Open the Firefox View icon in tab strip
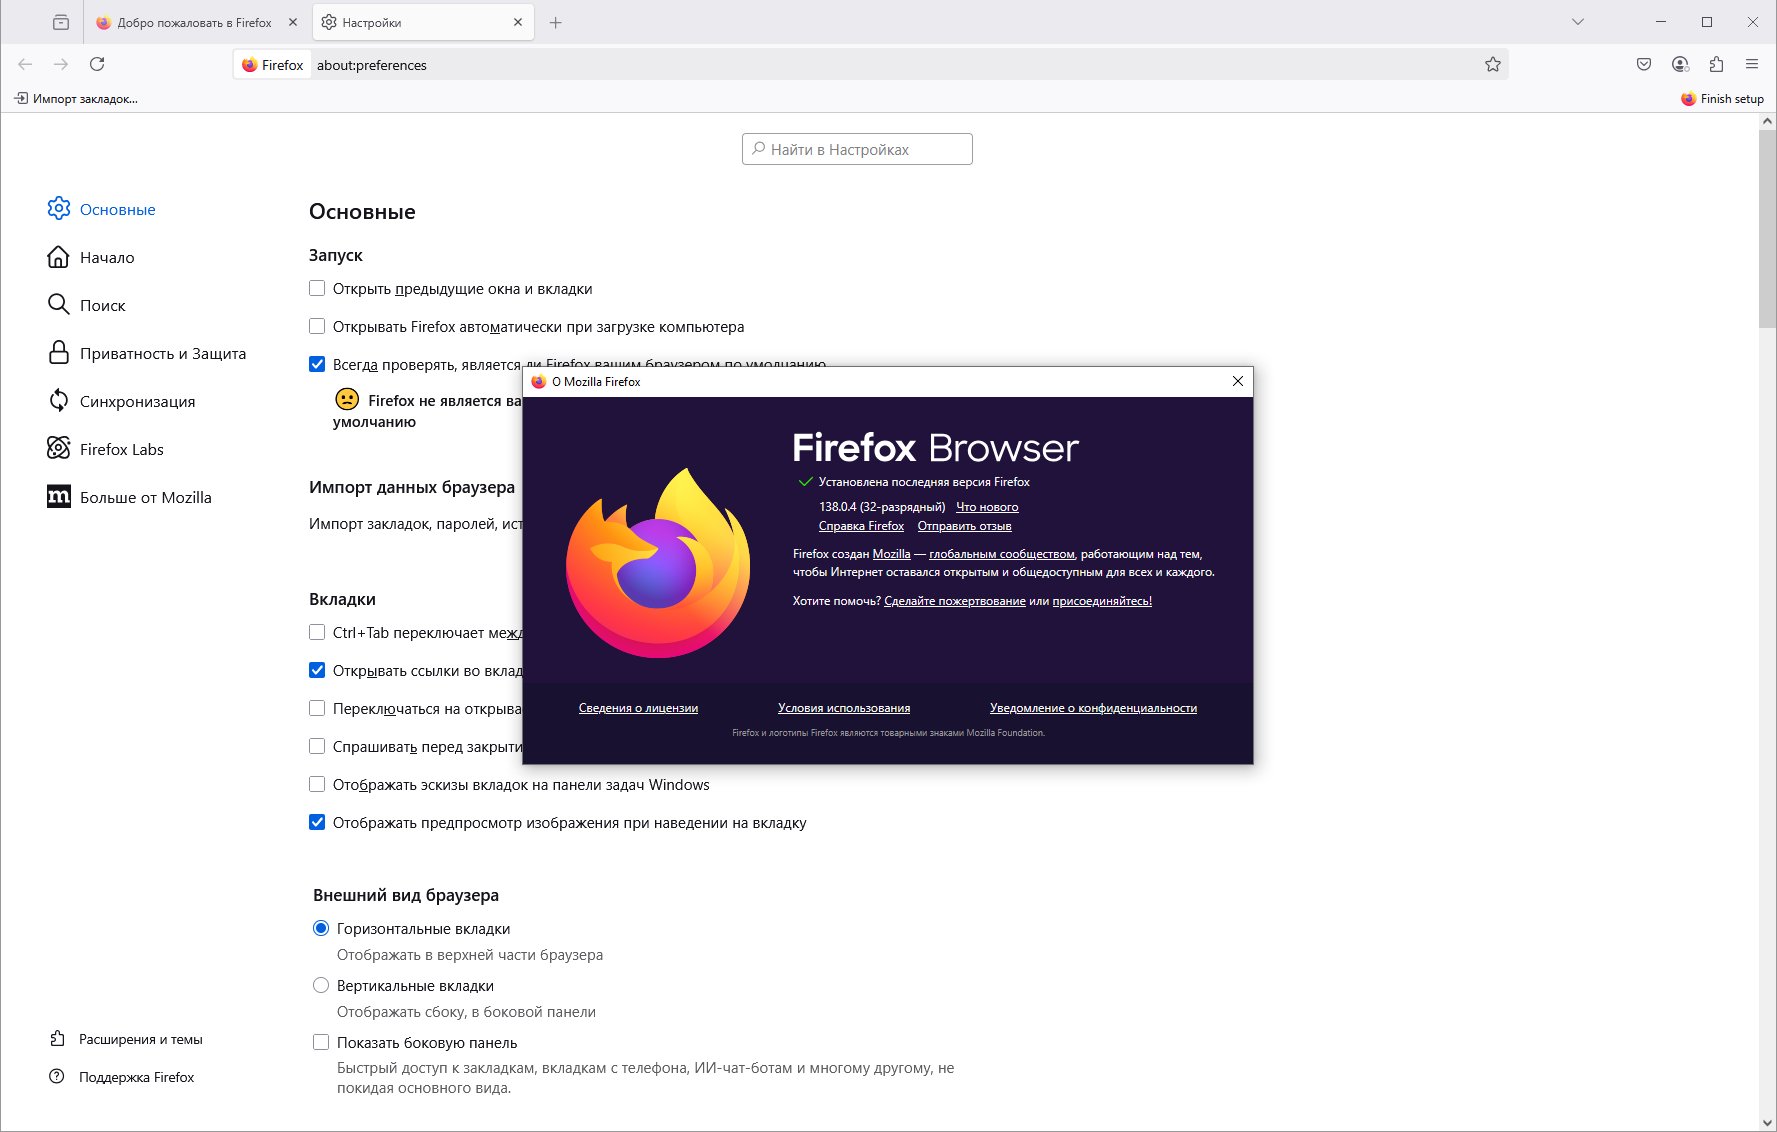The width and height of the screenshot is (1777, 1132). 61,22
